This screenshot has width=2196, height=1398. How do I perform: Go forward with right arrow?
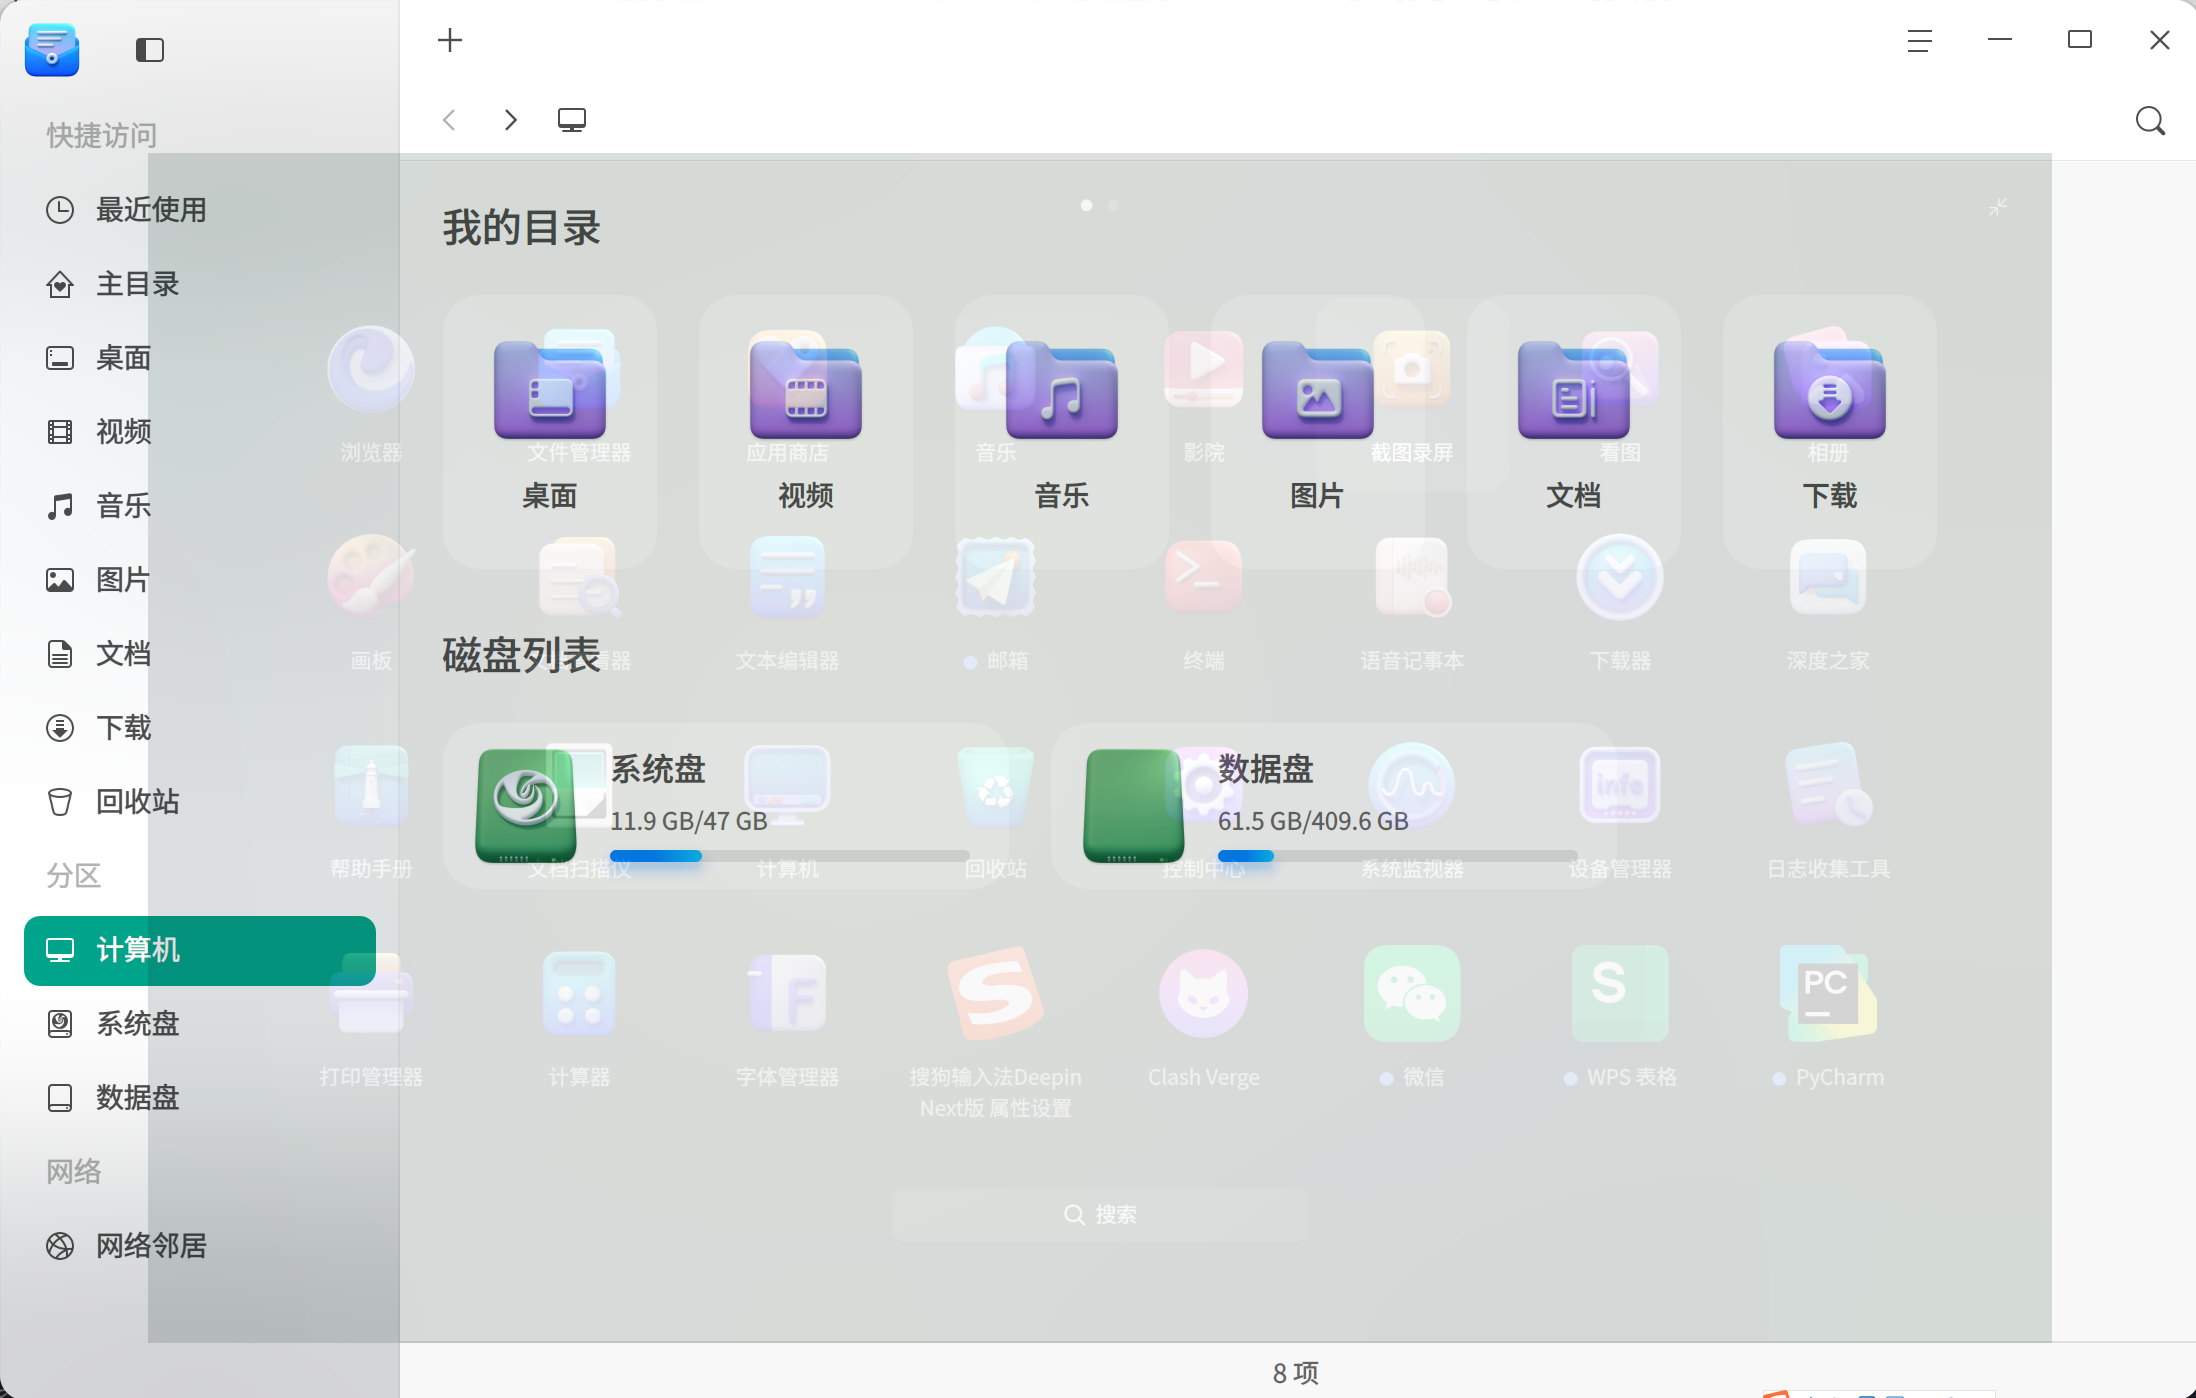coord(511,120)
